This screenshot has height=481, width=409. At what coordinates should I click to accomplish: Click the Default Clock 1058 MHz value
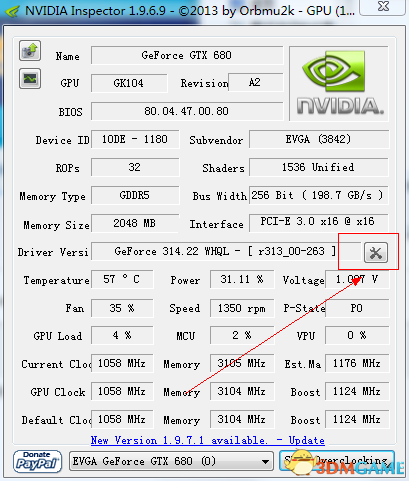pos(122,419)
